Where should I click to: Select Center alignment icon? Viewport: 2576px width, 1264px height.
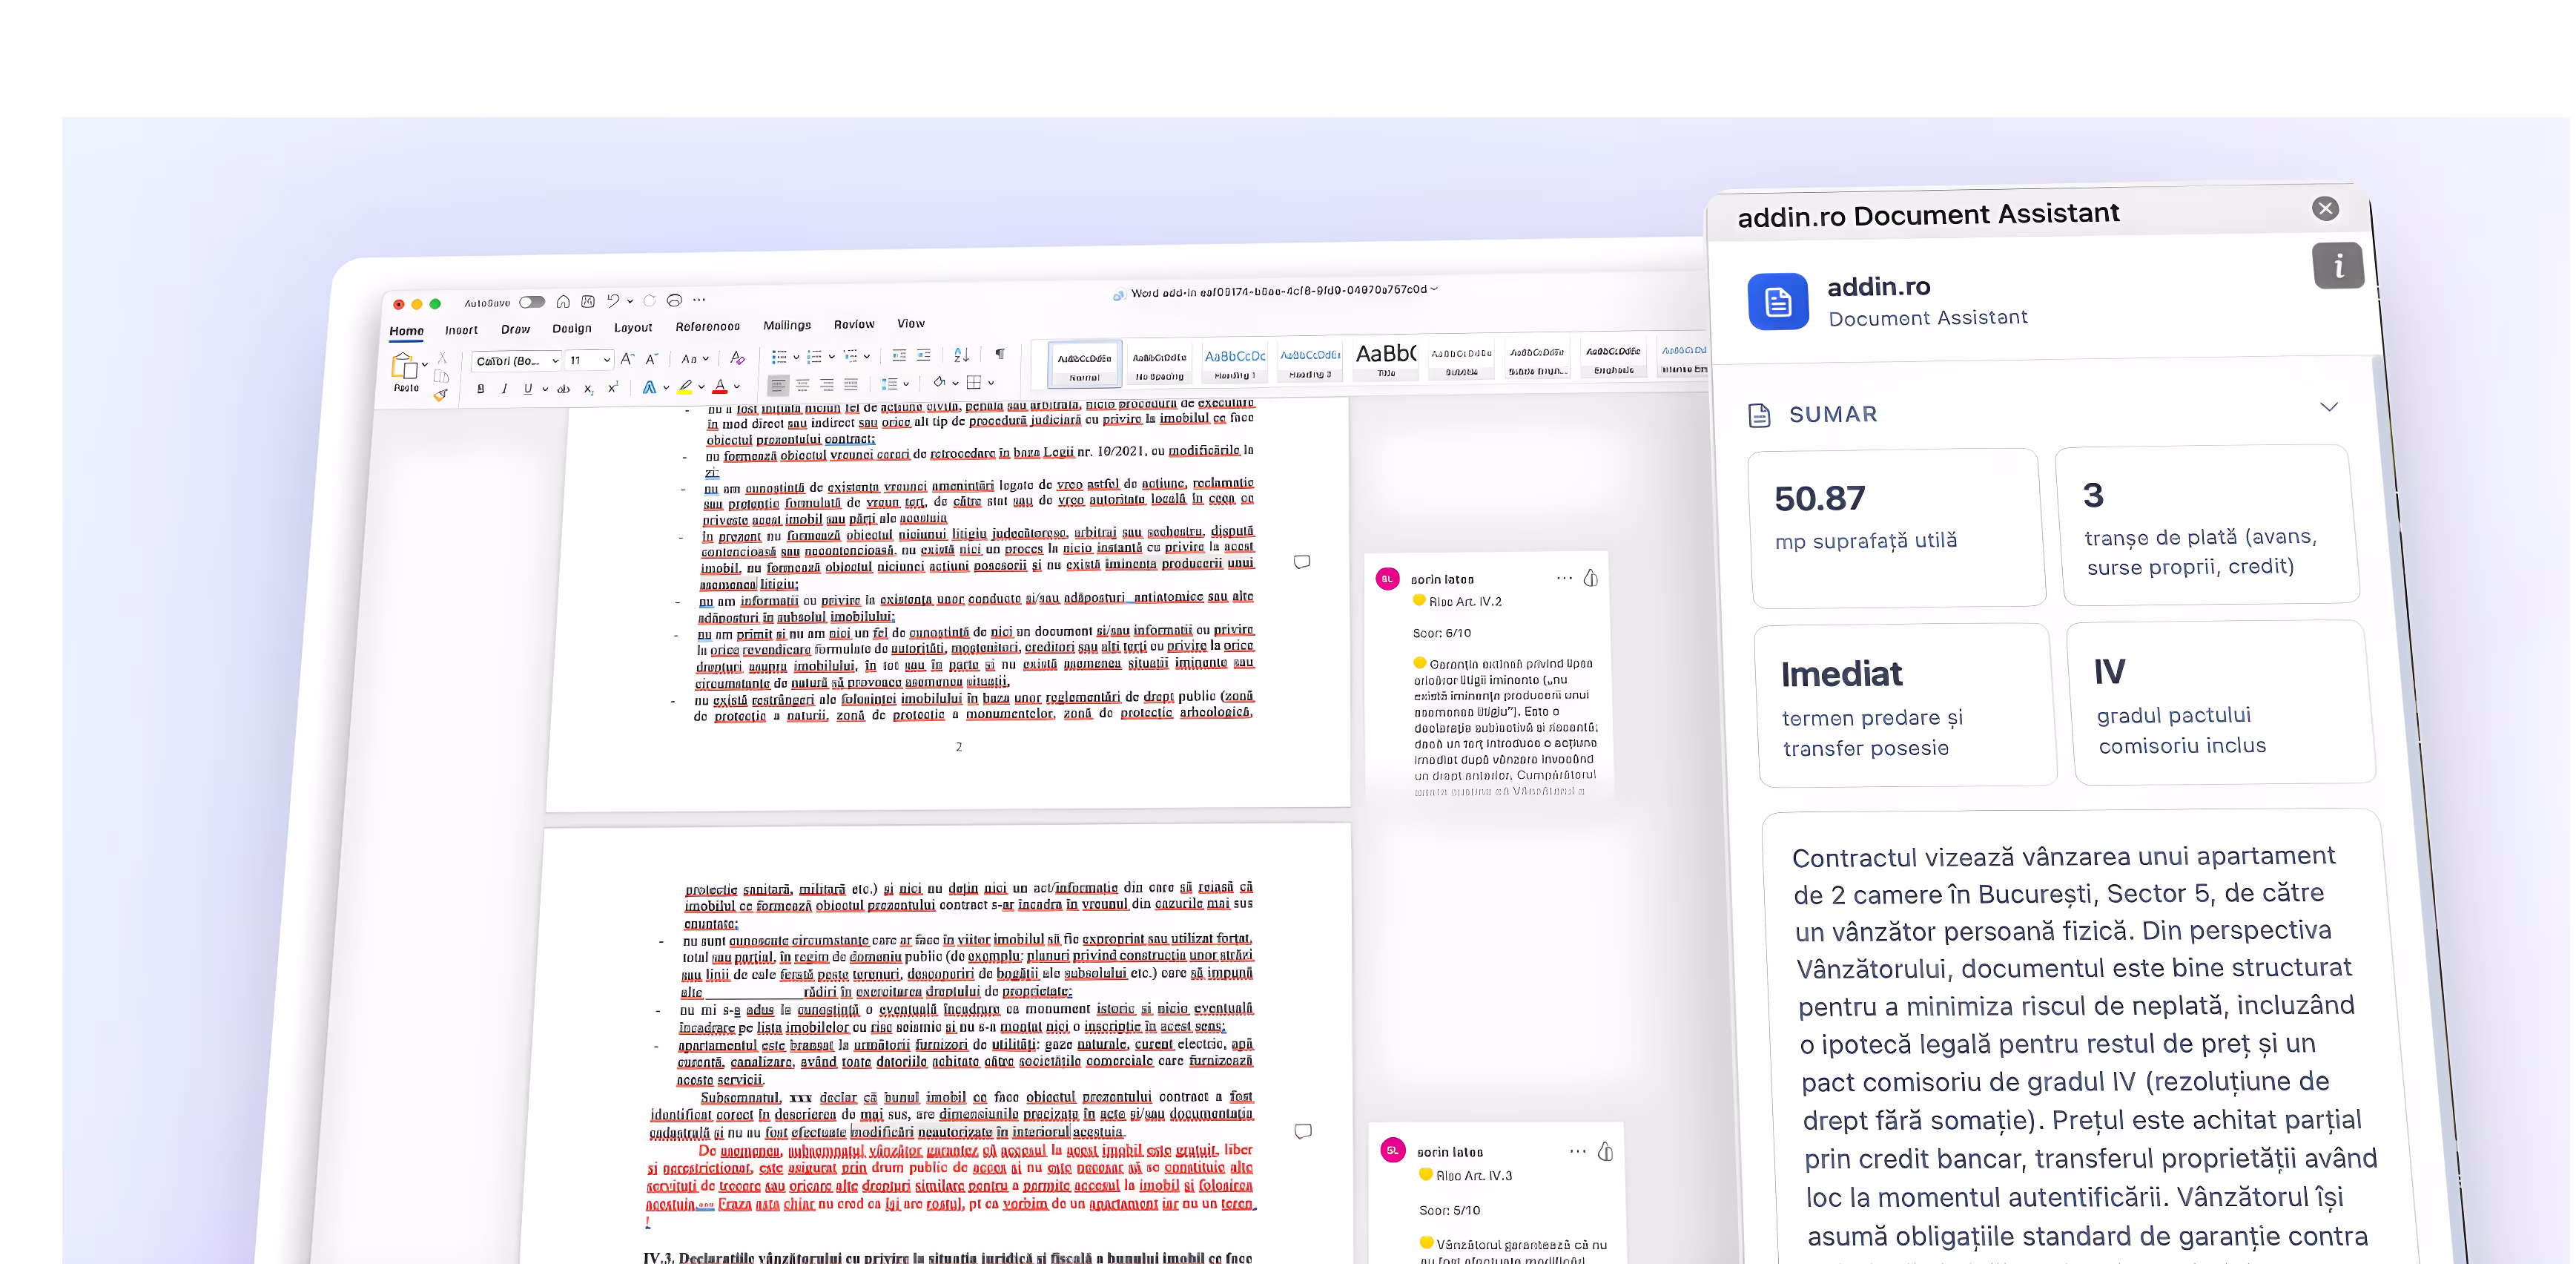click(803, 385)
